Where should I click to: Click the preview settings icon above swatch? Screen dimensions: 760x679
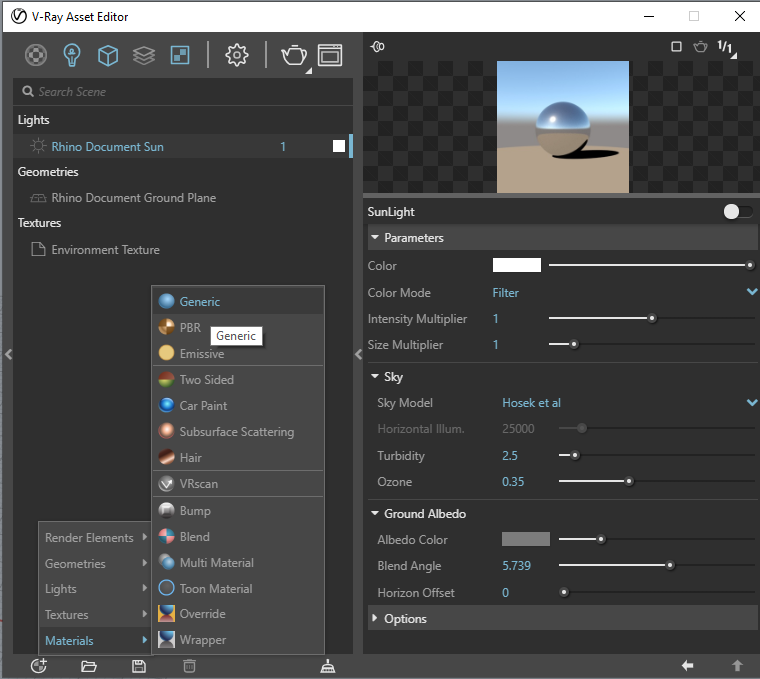[x=378, y=47]
